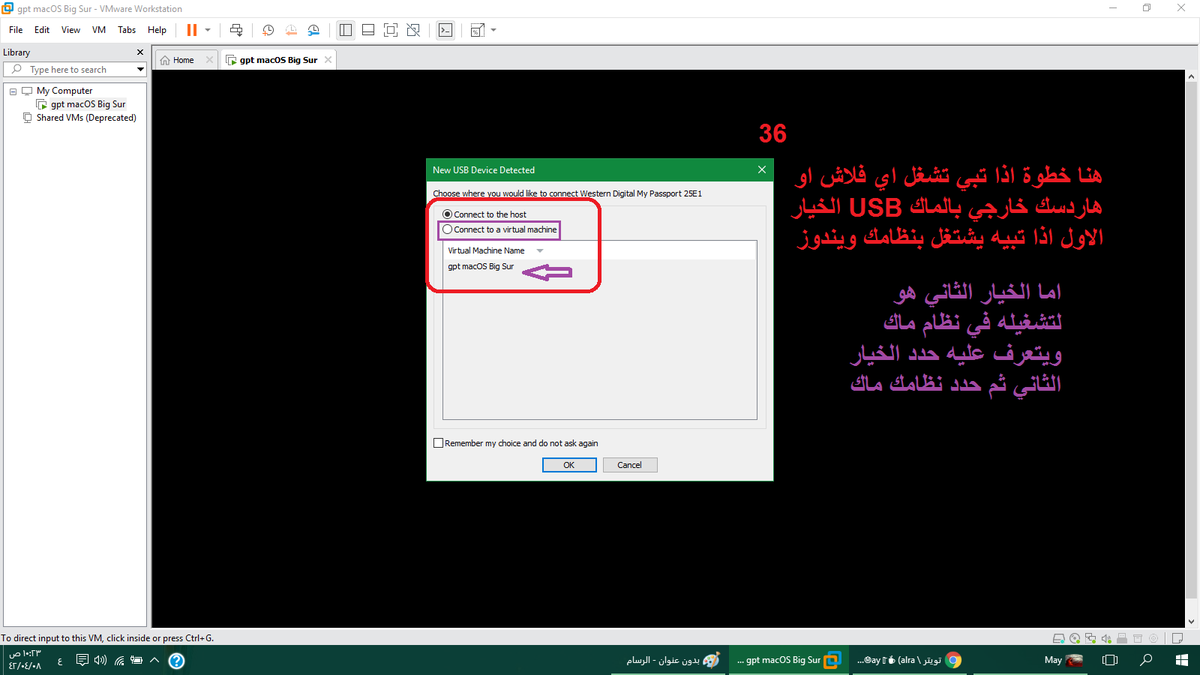Click the hard disk status bar icon
The image size is (1200, 675).
point(1059,637)
